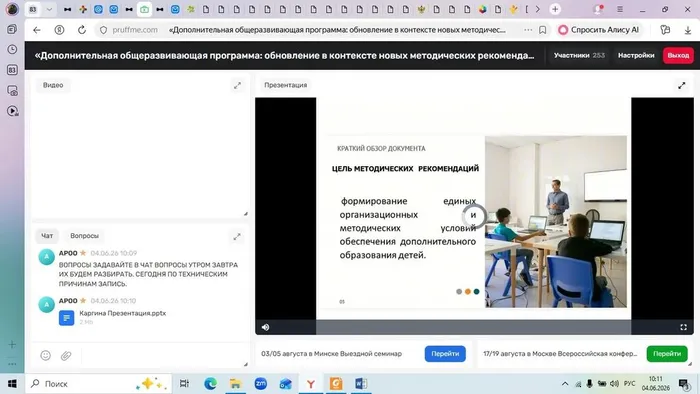Open the volume control in tray
The height and width of the screenshot is (394, 700).
pyautogui.click(x=614, y=384)
